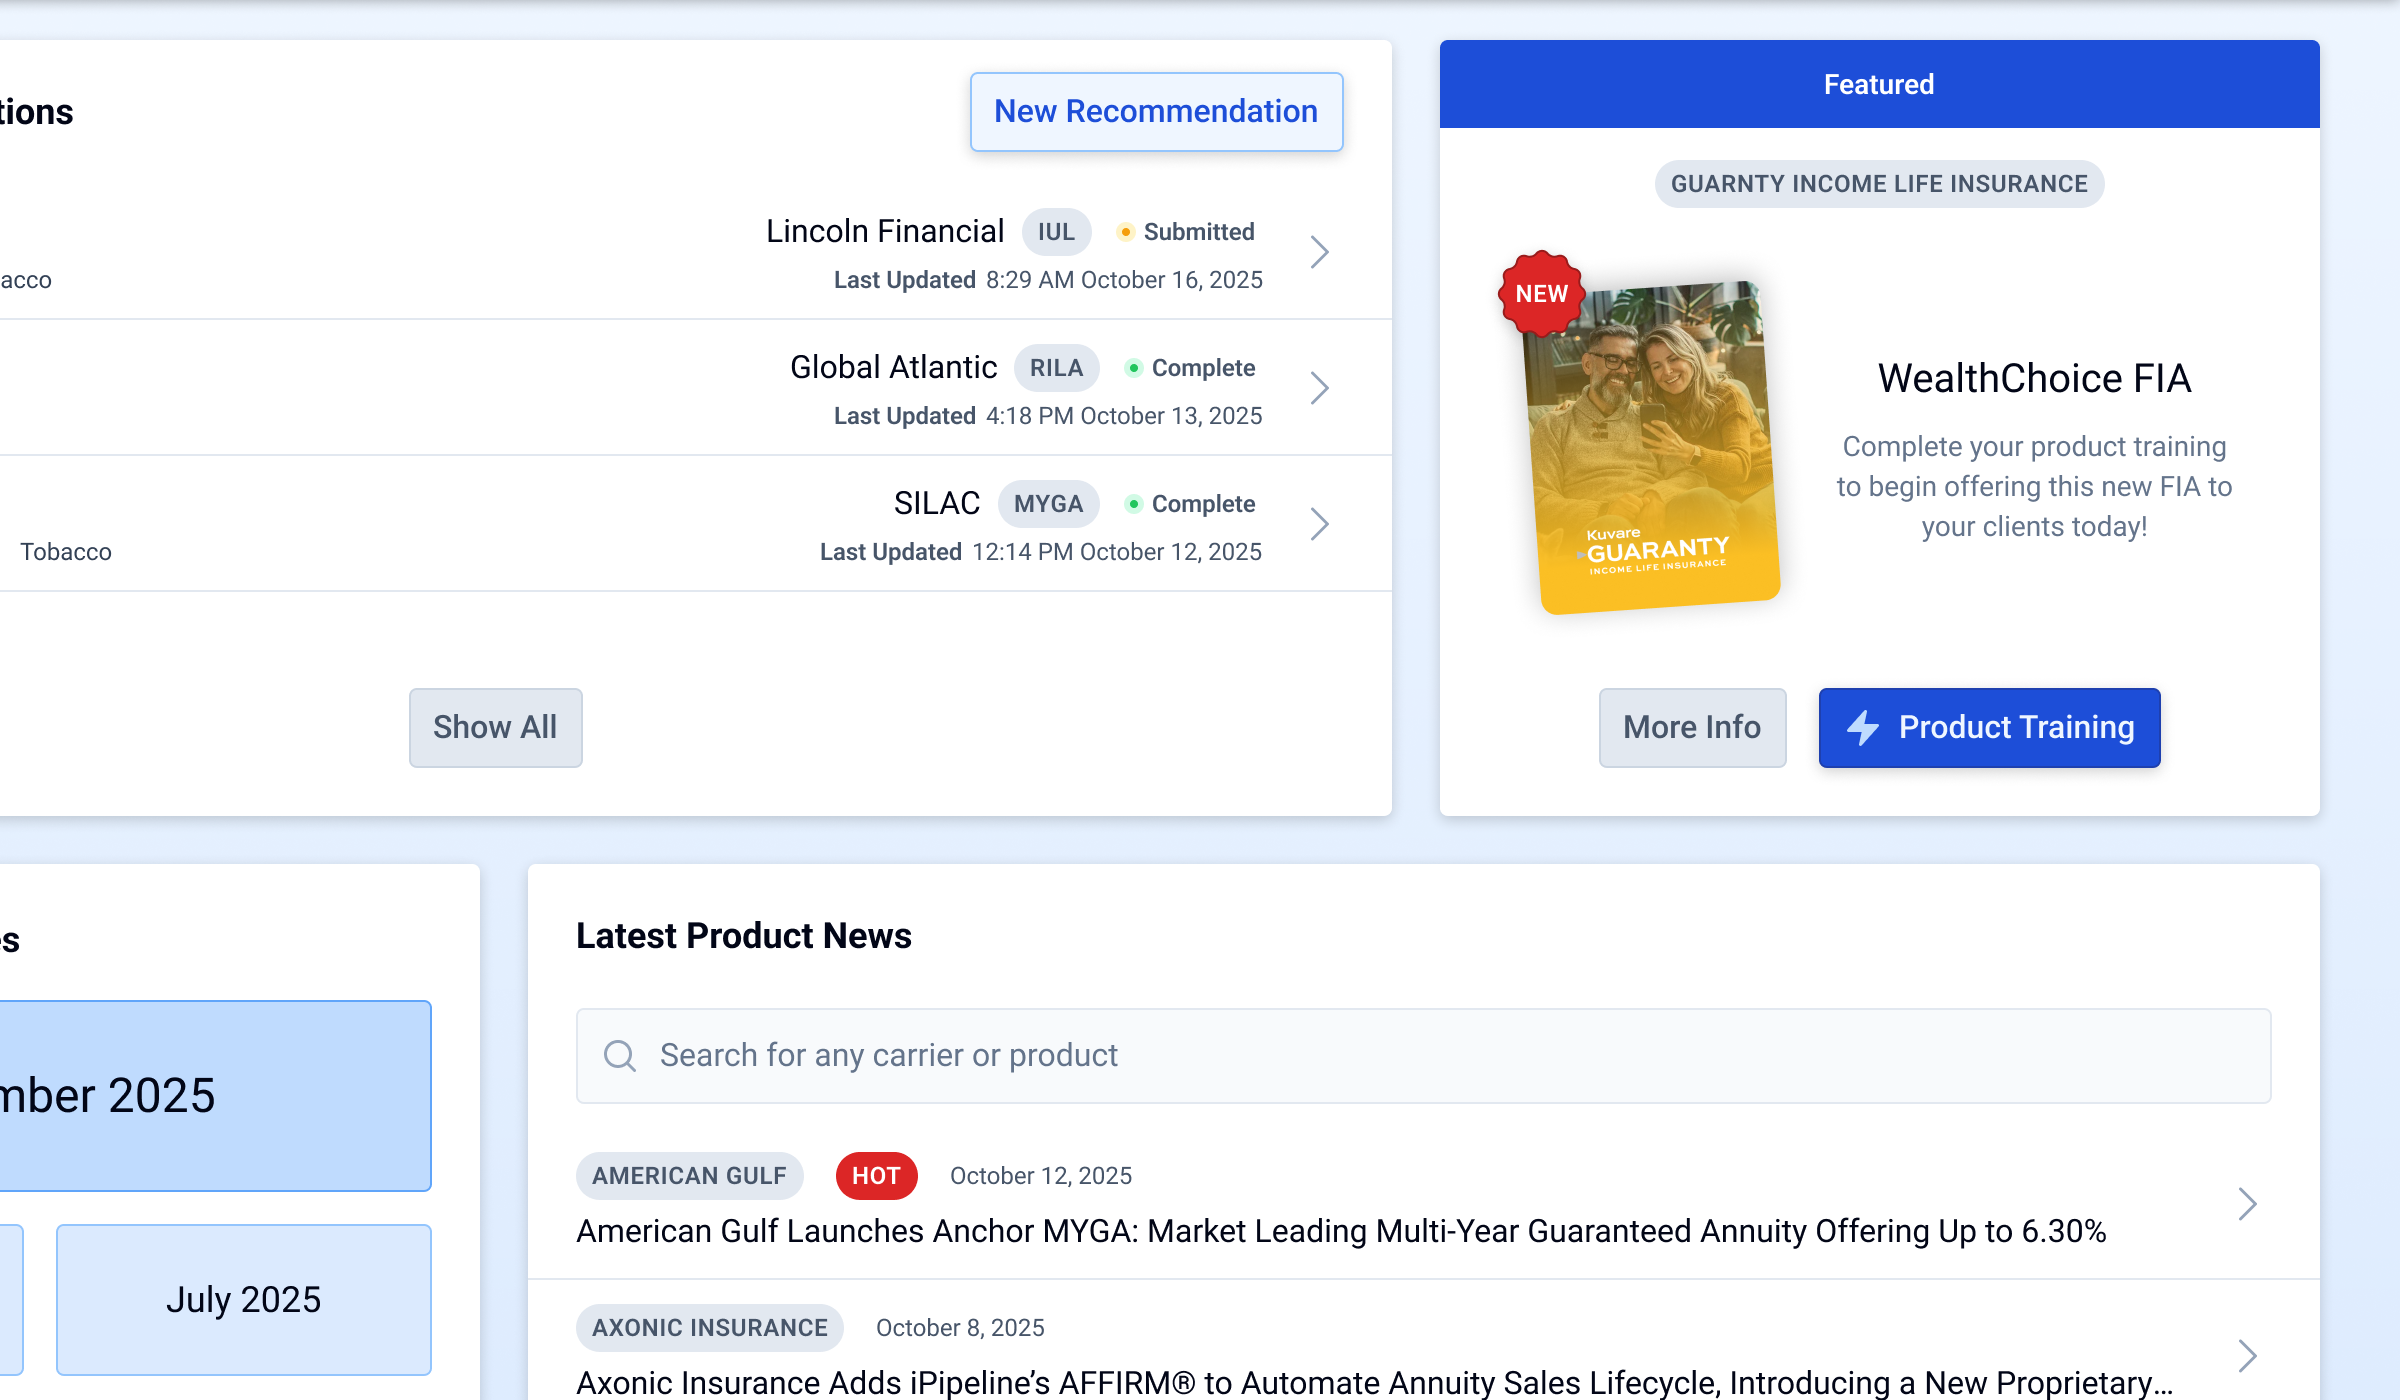
Task: Click the October 8, 2025 news date
Action: coord(960,1328)
